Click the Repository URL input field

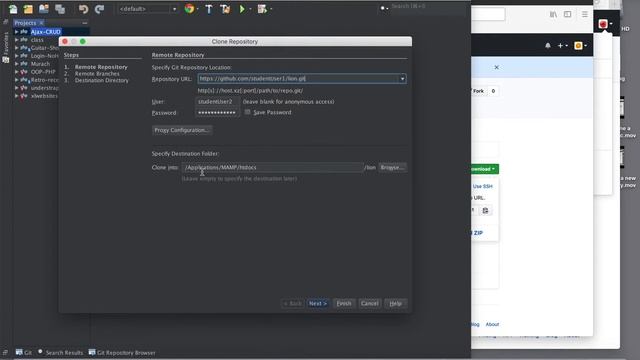pyautogui.click(x=298, y=78)
